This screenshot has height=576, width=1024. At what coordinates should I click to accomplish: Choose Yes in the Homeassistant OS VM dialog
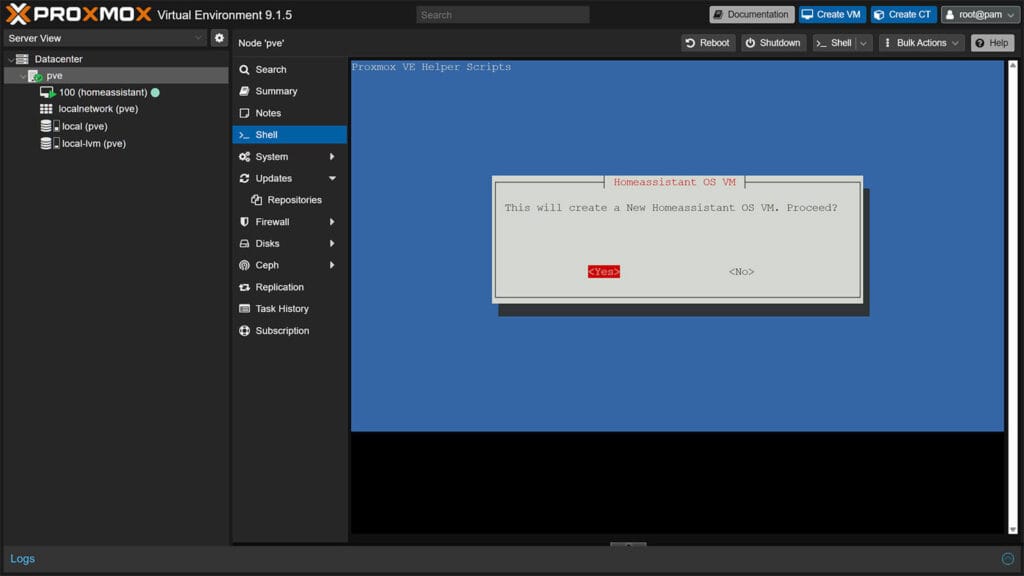602,270
